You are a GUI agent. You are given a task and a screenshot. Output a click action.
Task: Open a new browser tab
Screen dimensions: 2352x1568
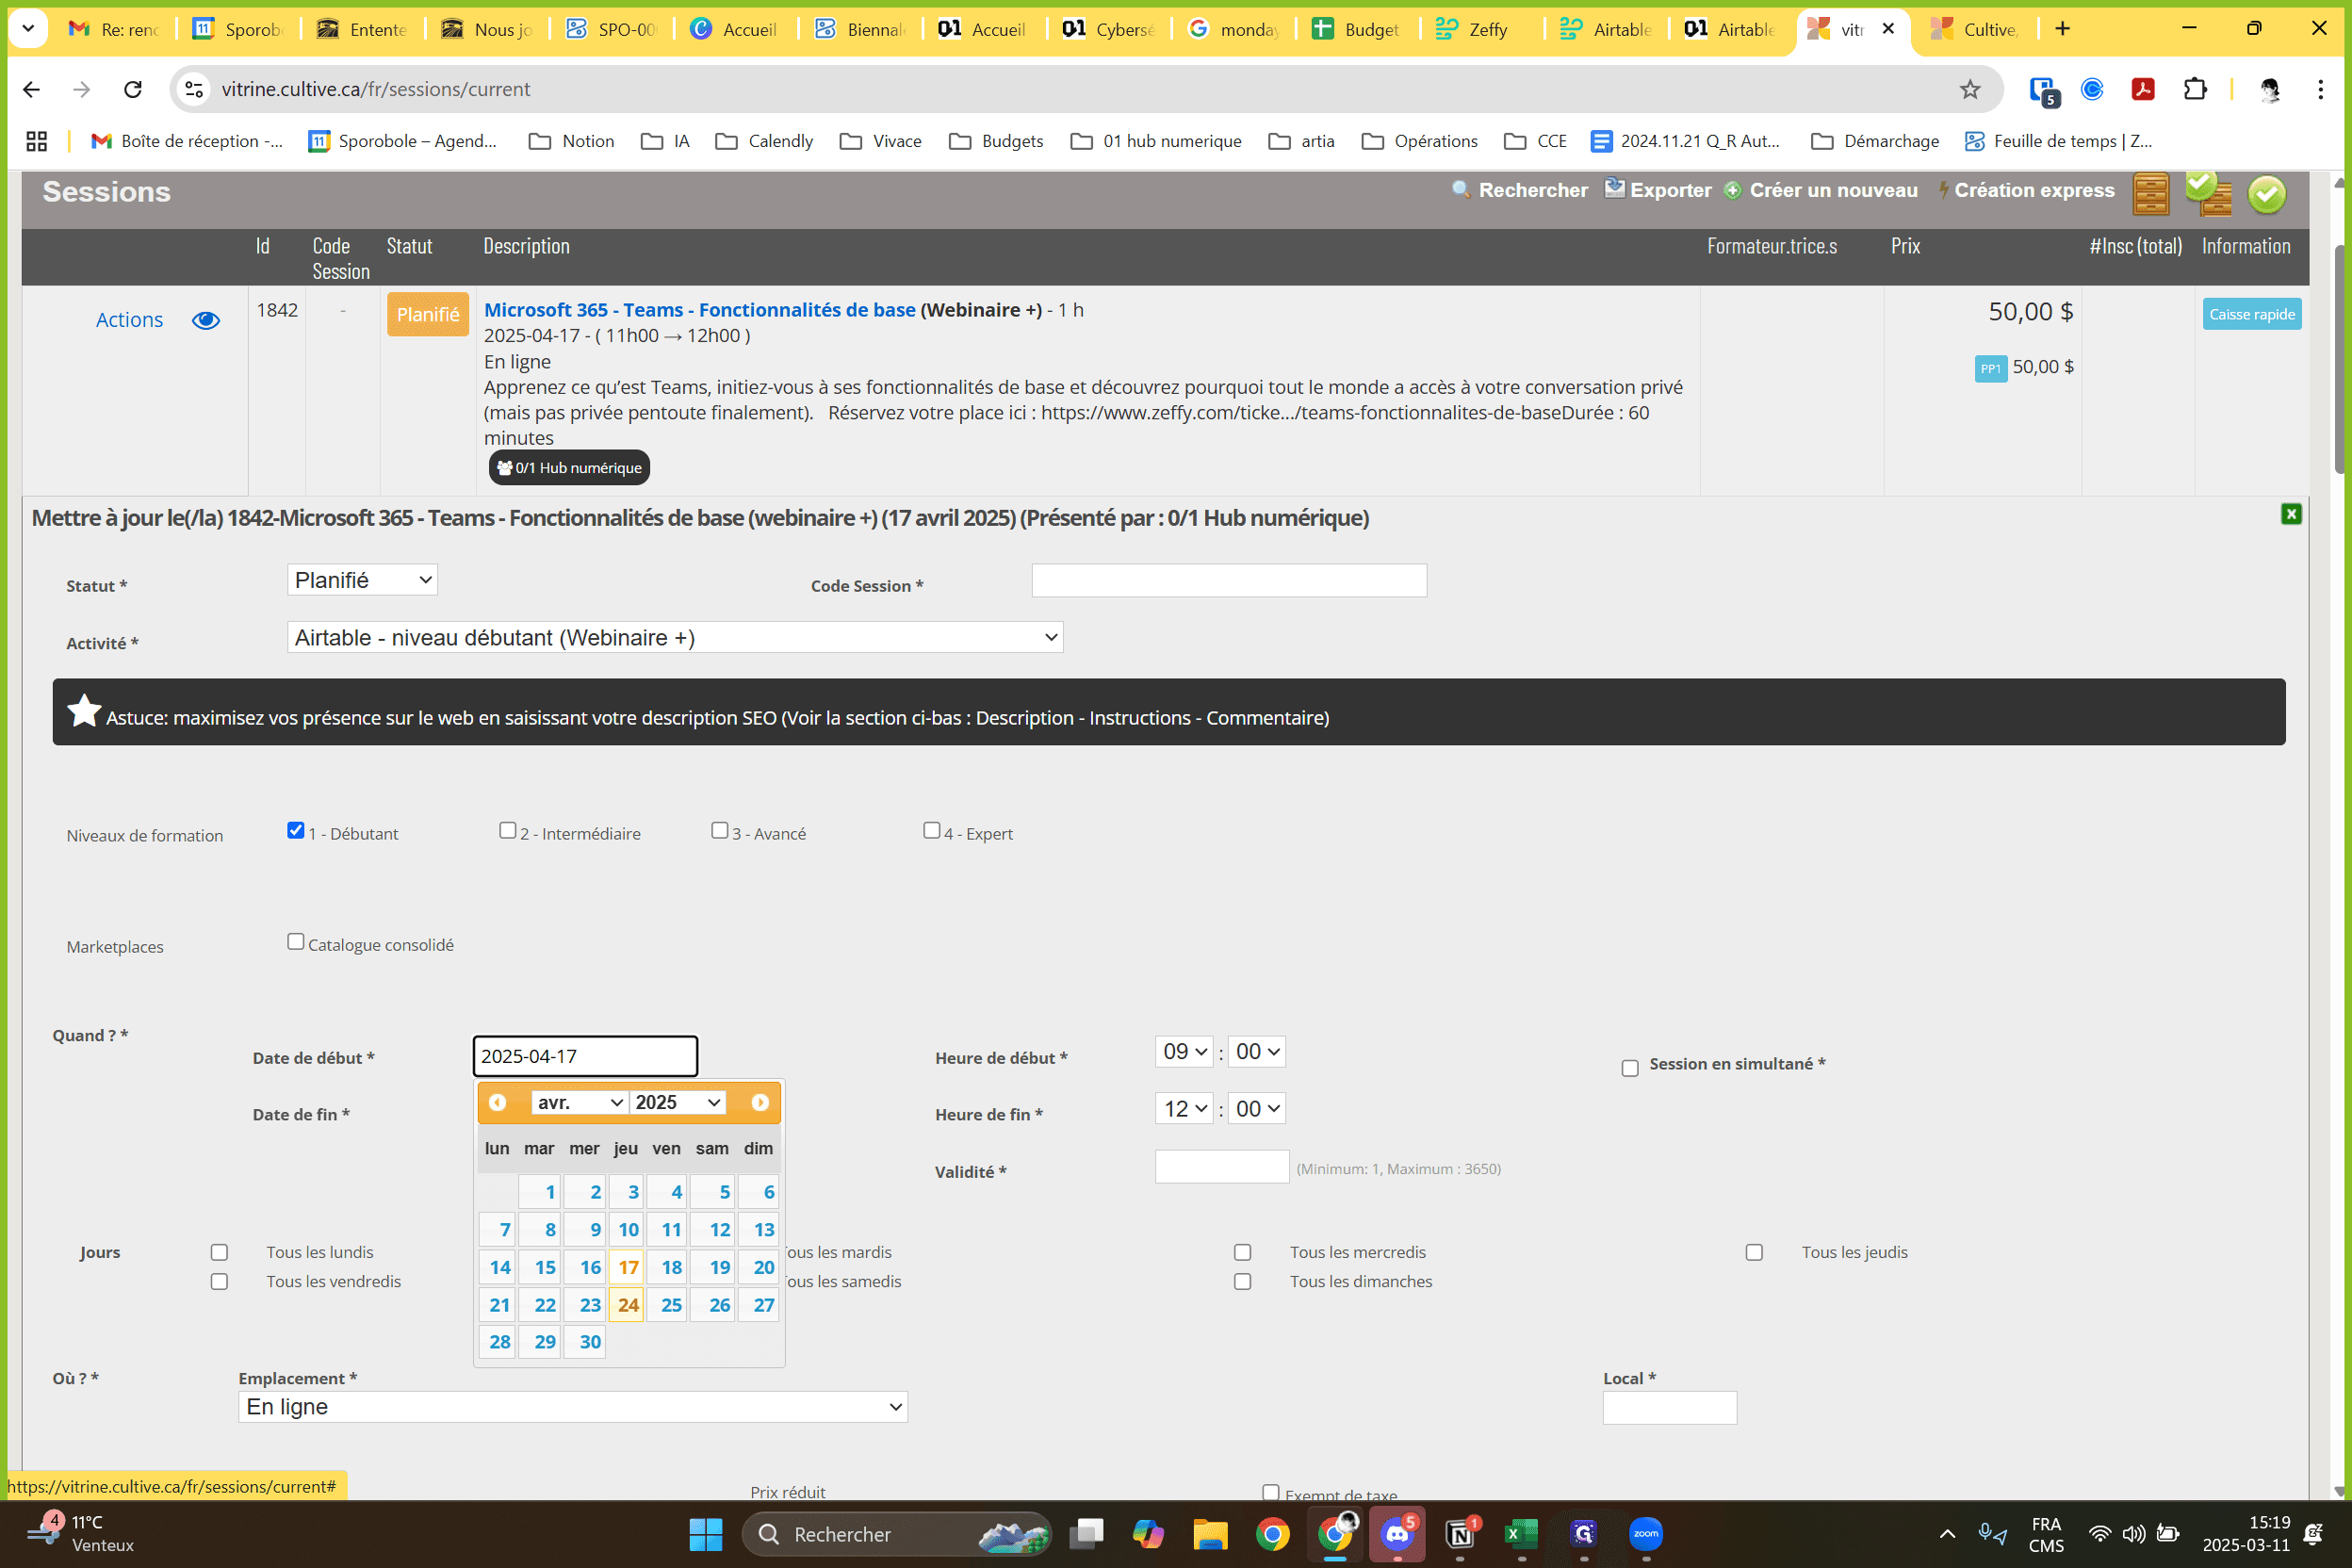[x=2062, y=29]
